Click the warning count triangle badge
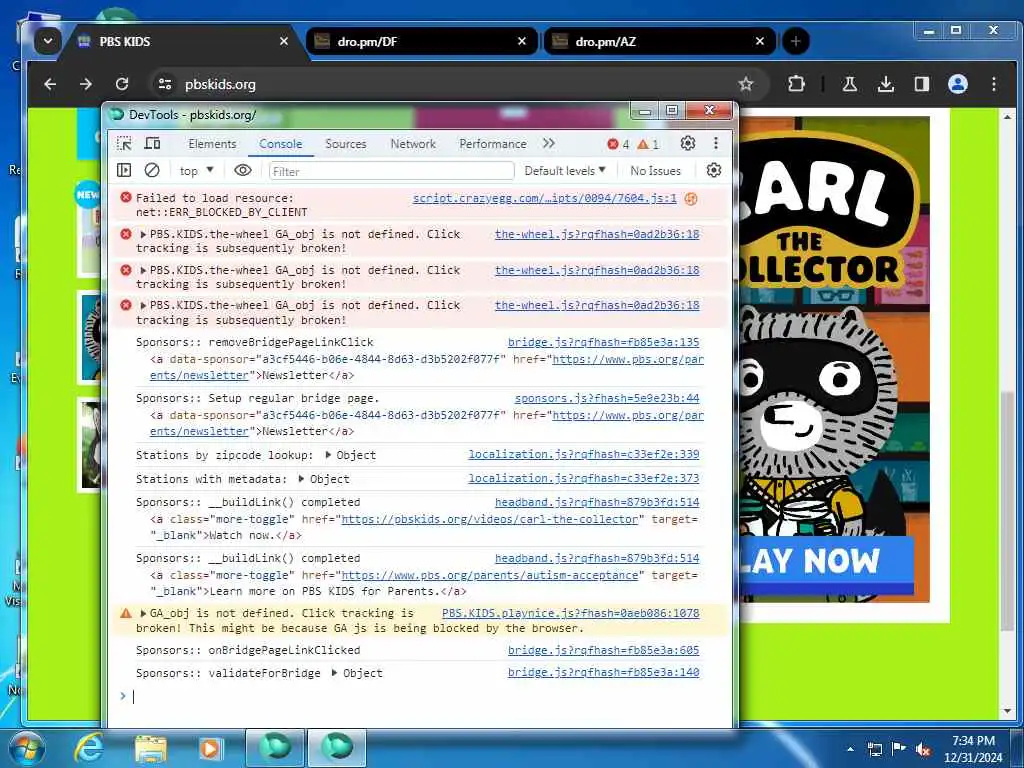This screenshot has height=768, width=1024. (x=648, y=144)
